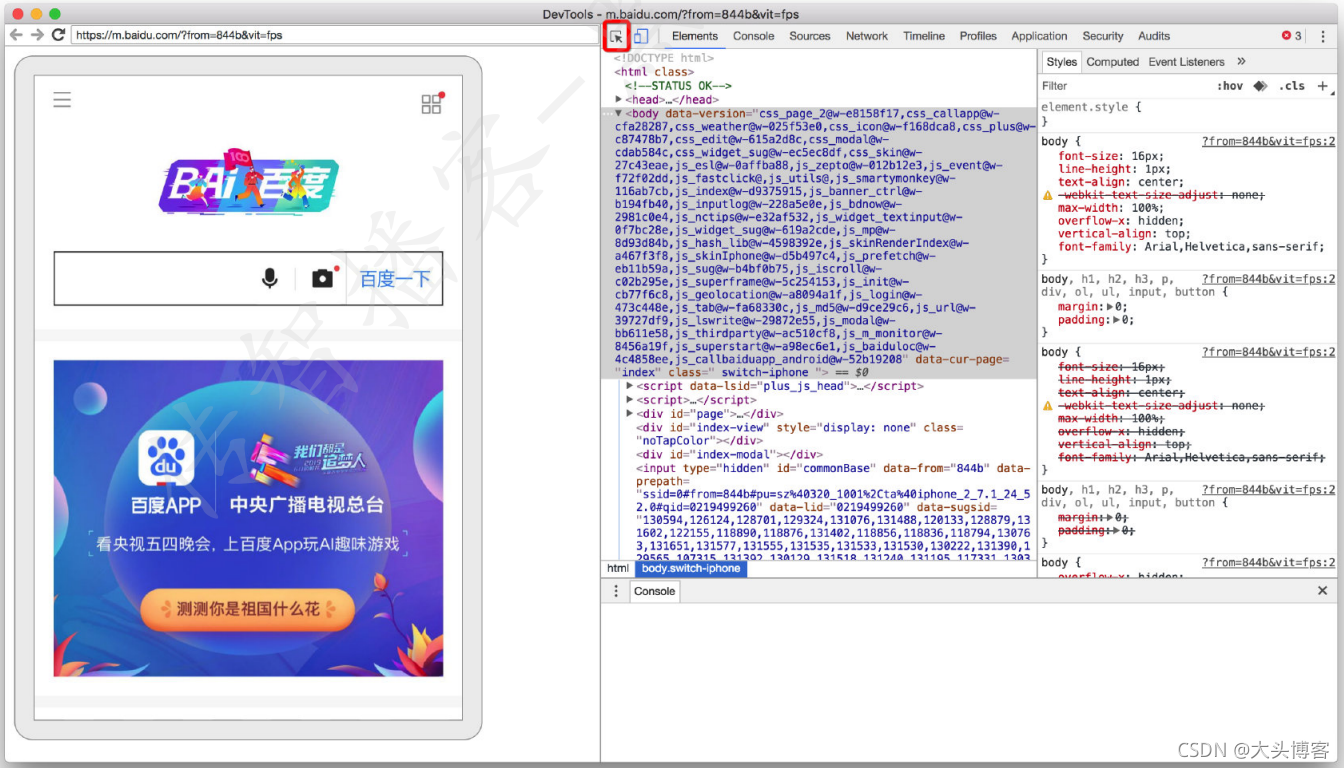
Task: Click the new style rule plus icon
Action: coord(1322,86)
